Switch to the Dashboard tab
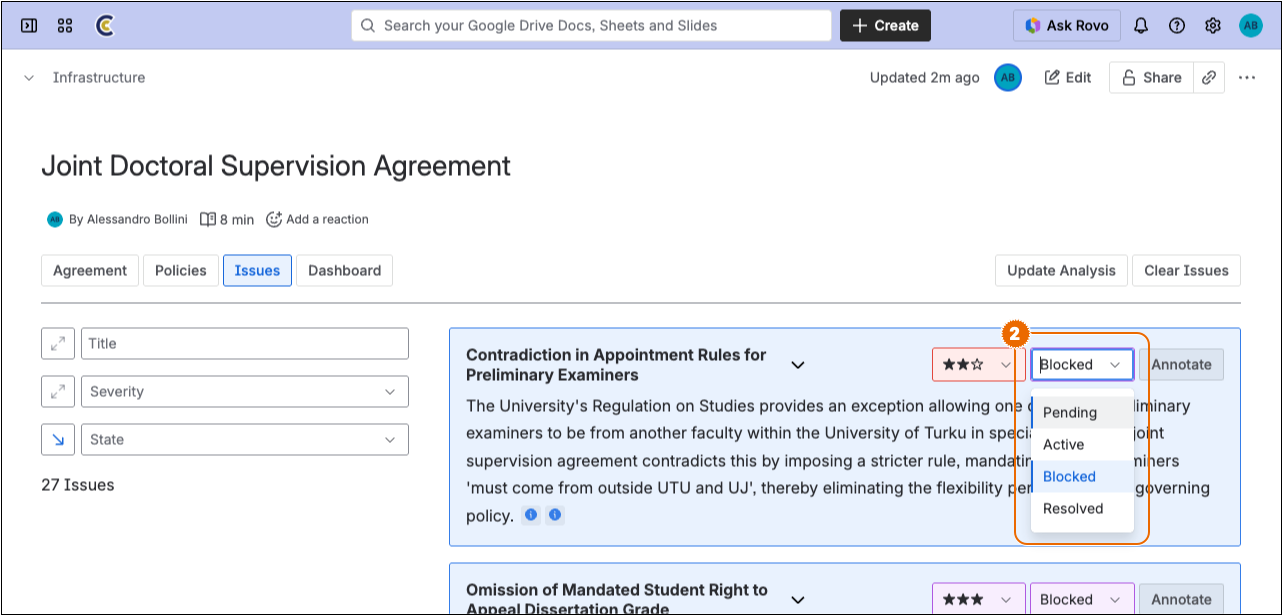 tap(344, 270)
